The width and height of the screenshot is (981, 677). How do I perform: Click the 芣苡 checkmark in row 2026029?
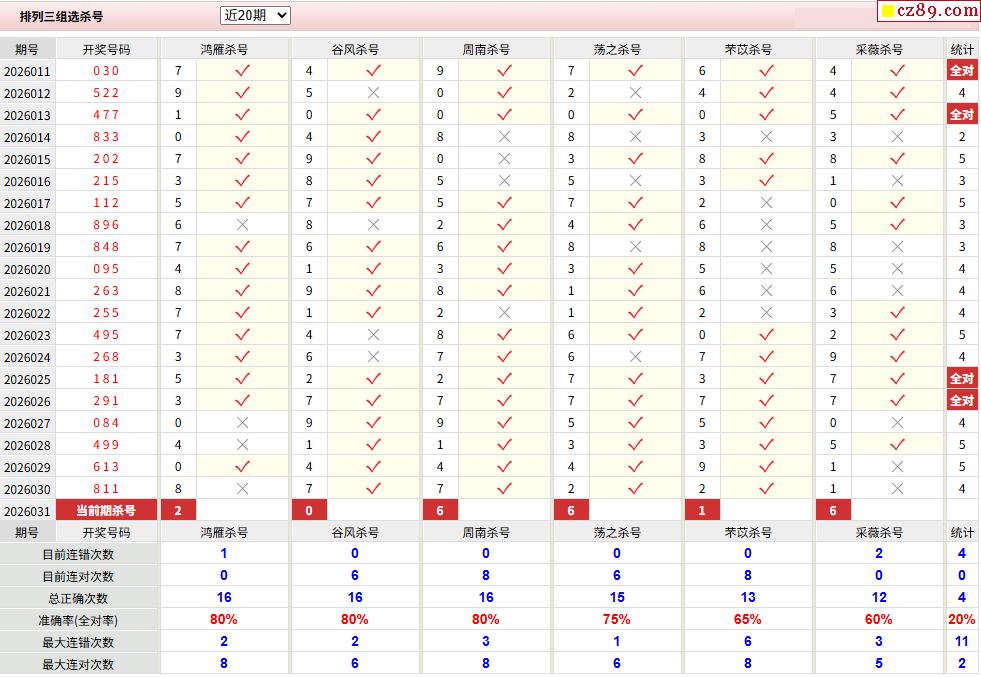[x=766, y=466]
